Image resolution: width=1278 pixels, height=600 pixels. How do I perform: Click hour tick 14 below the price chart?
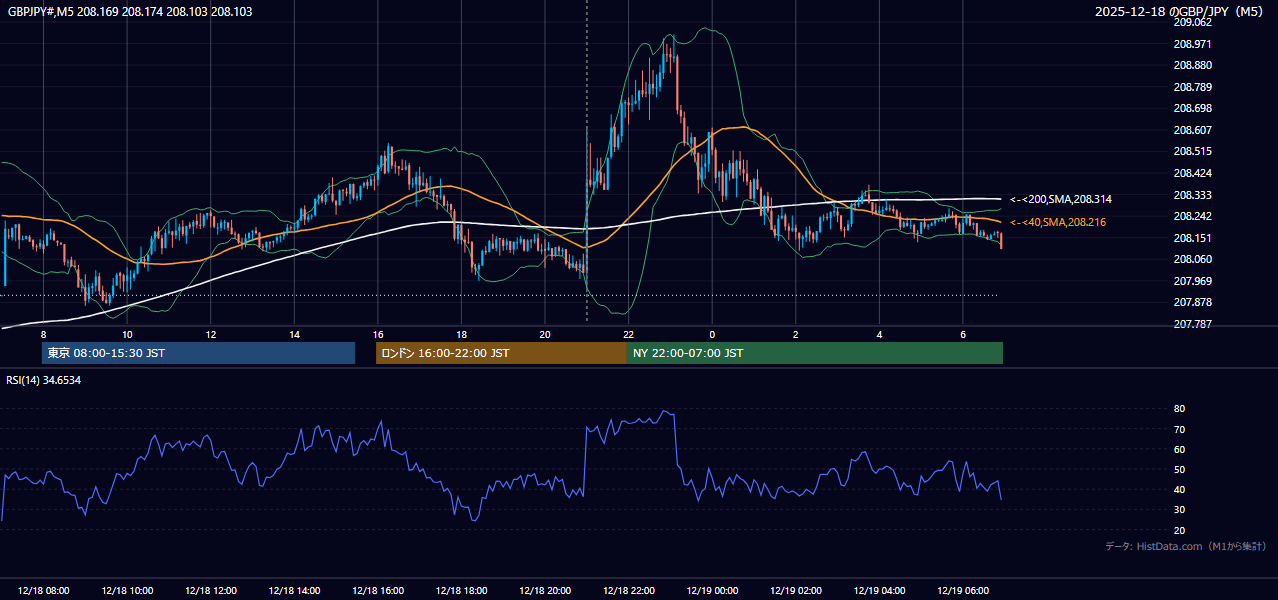pos(294,334)
